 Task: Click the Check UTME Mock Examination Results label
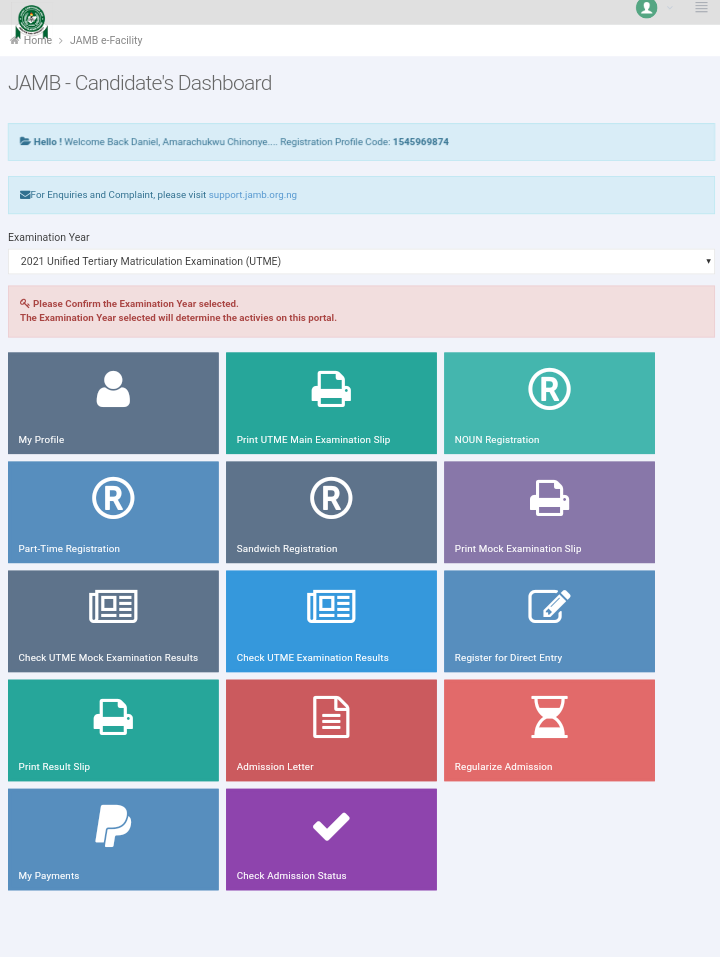108,657
